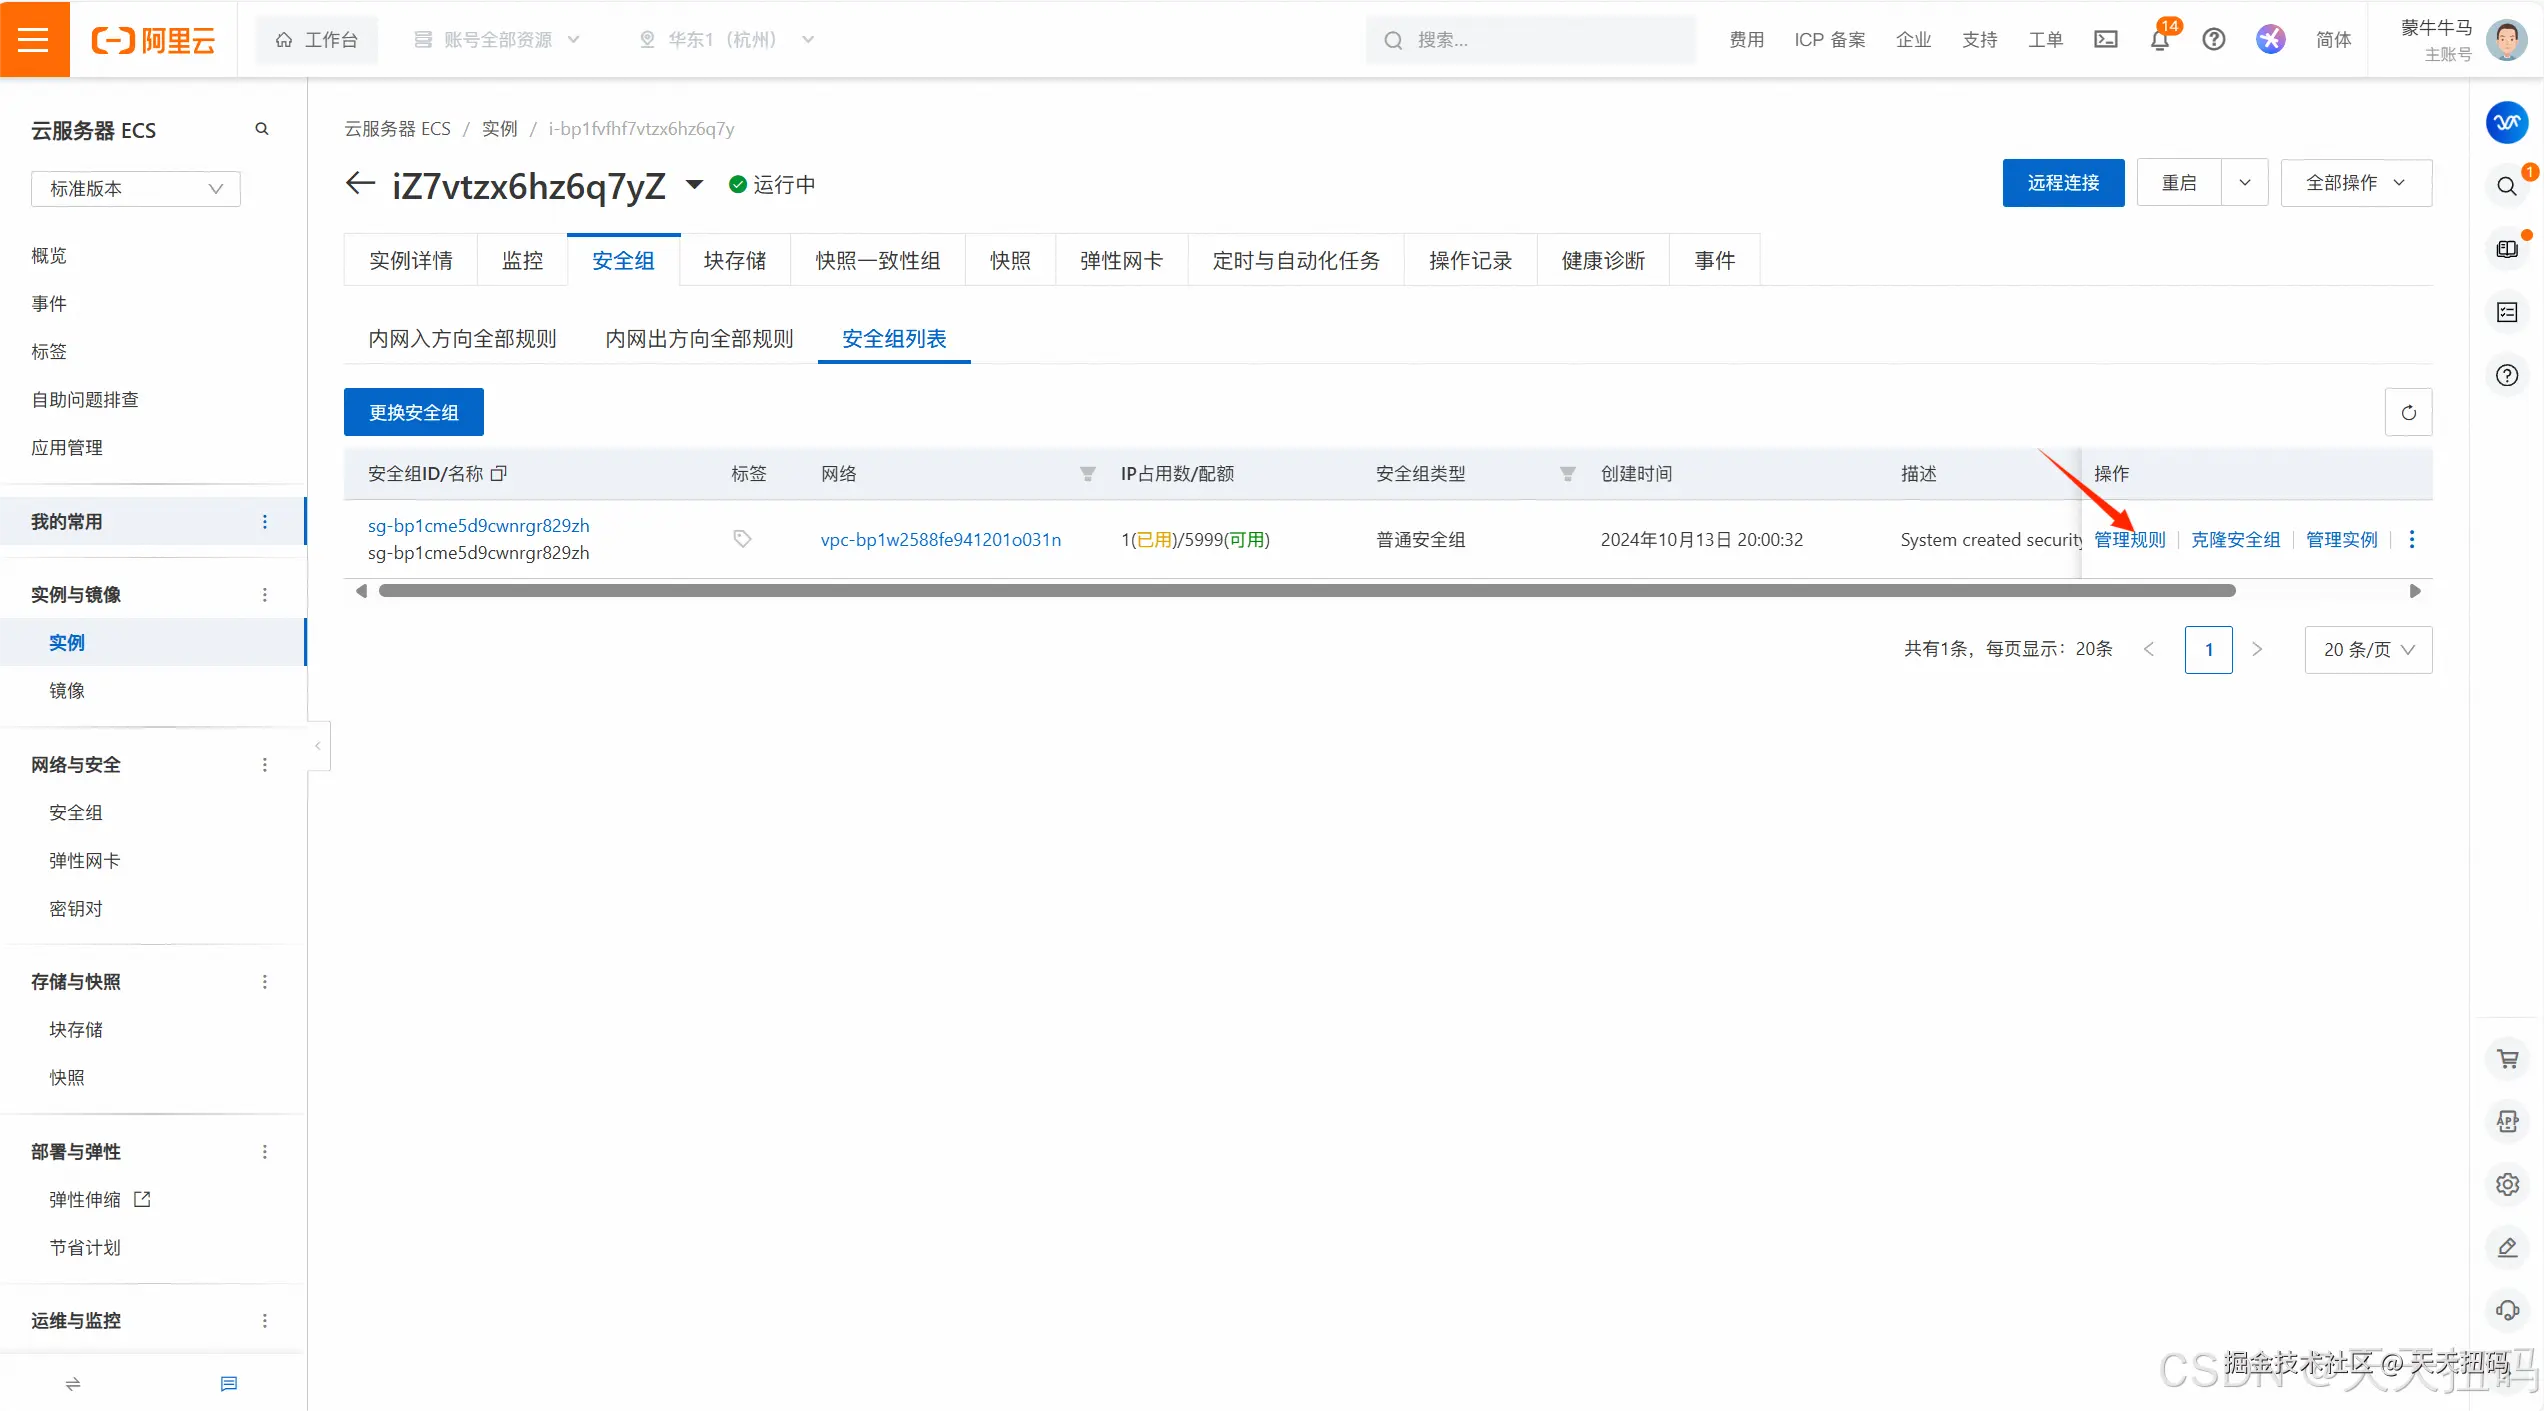Open the ECS sidebar search icon
Viewport: 2544px width, 1411px height.
tap(262, 129)
